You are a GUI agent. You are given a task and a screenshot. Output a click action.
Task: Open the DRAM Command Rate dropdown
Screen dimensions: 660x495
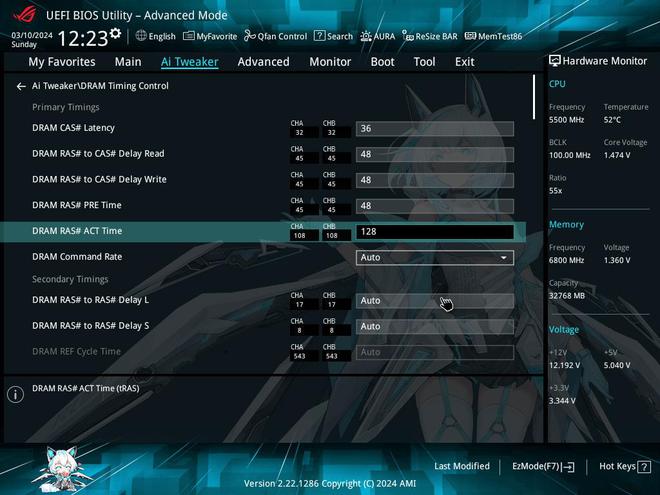435,258
